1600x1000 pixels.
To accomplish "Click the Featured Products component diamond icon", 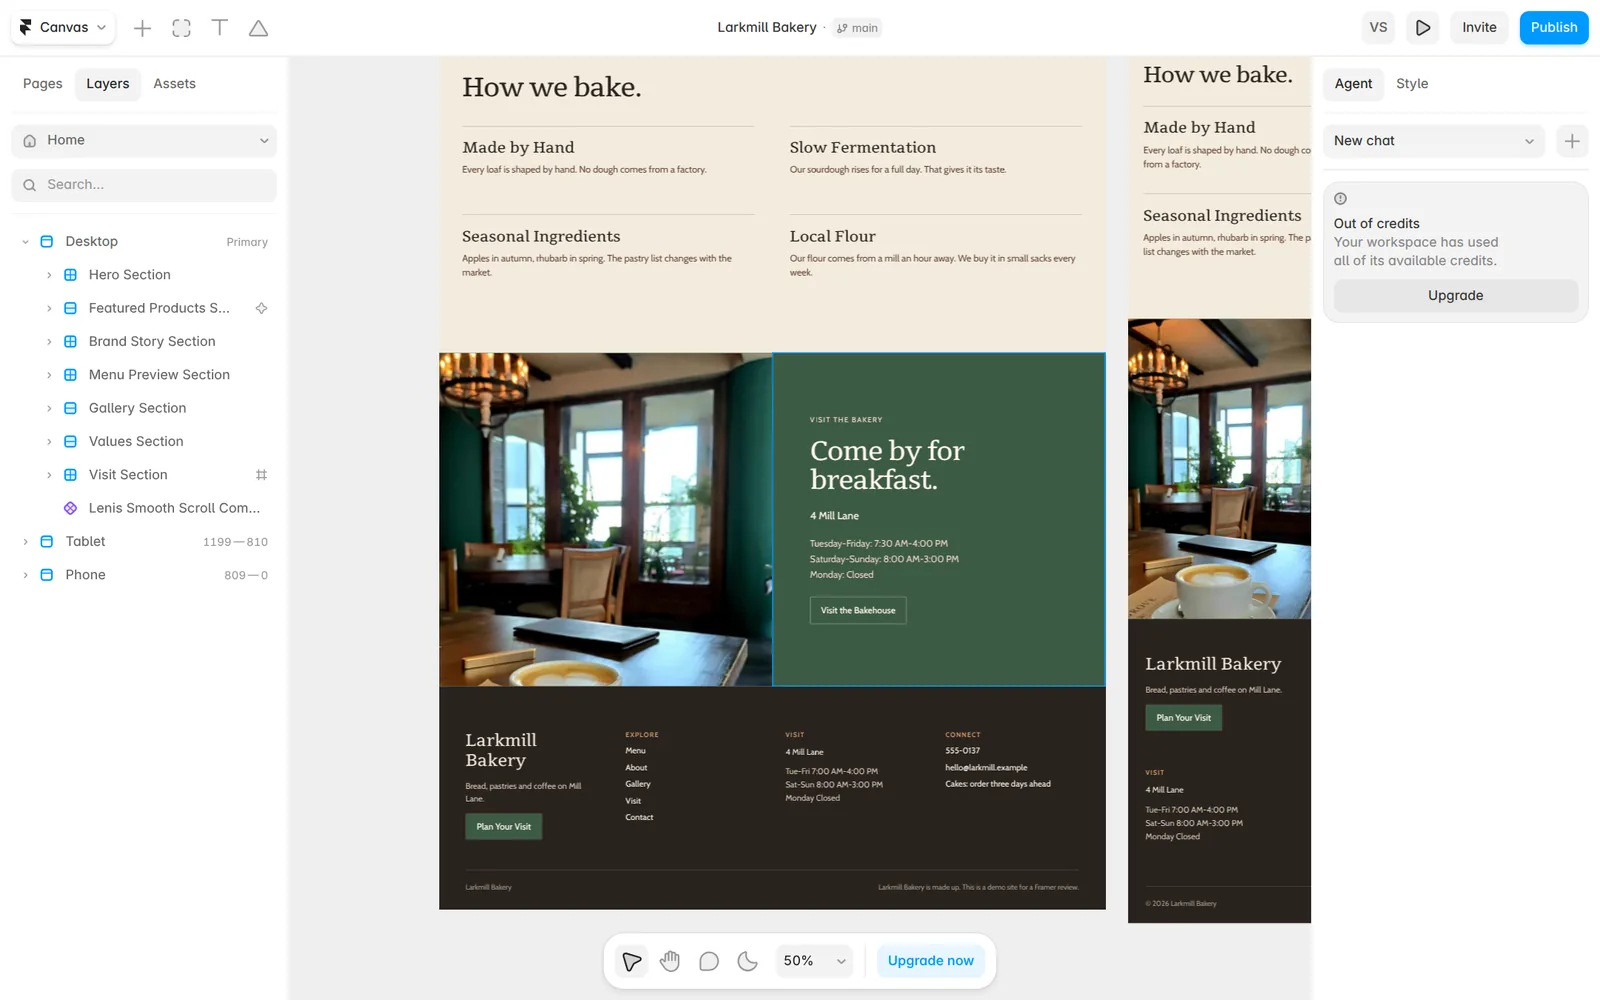I will [261, 308].
